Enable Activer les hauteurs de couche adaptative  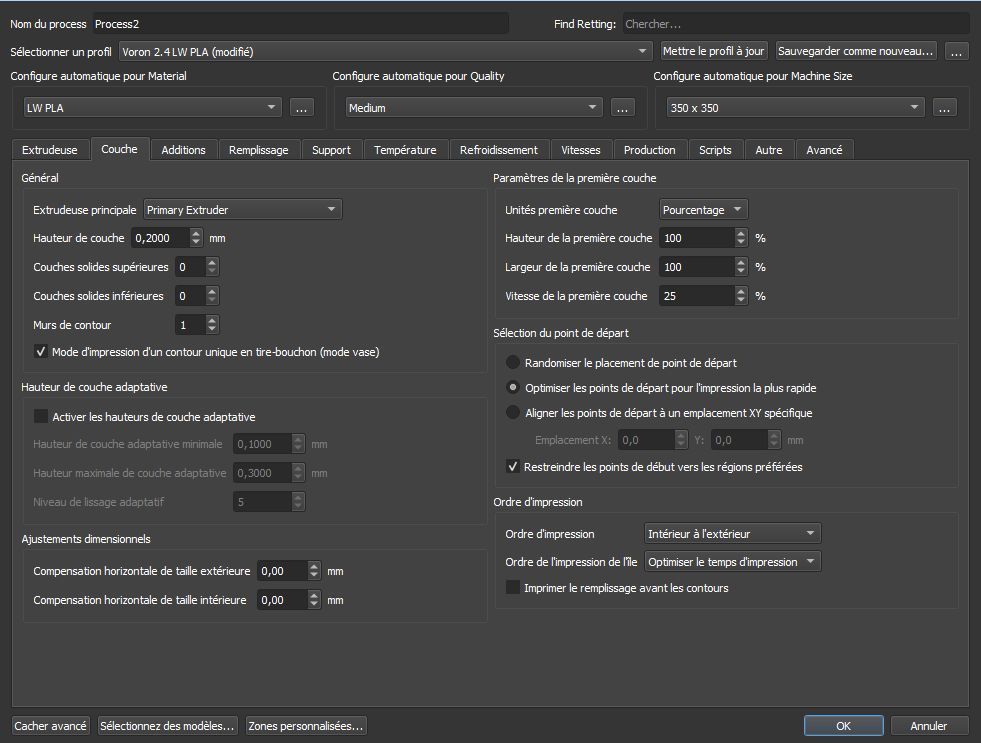[x=41, y=416]
